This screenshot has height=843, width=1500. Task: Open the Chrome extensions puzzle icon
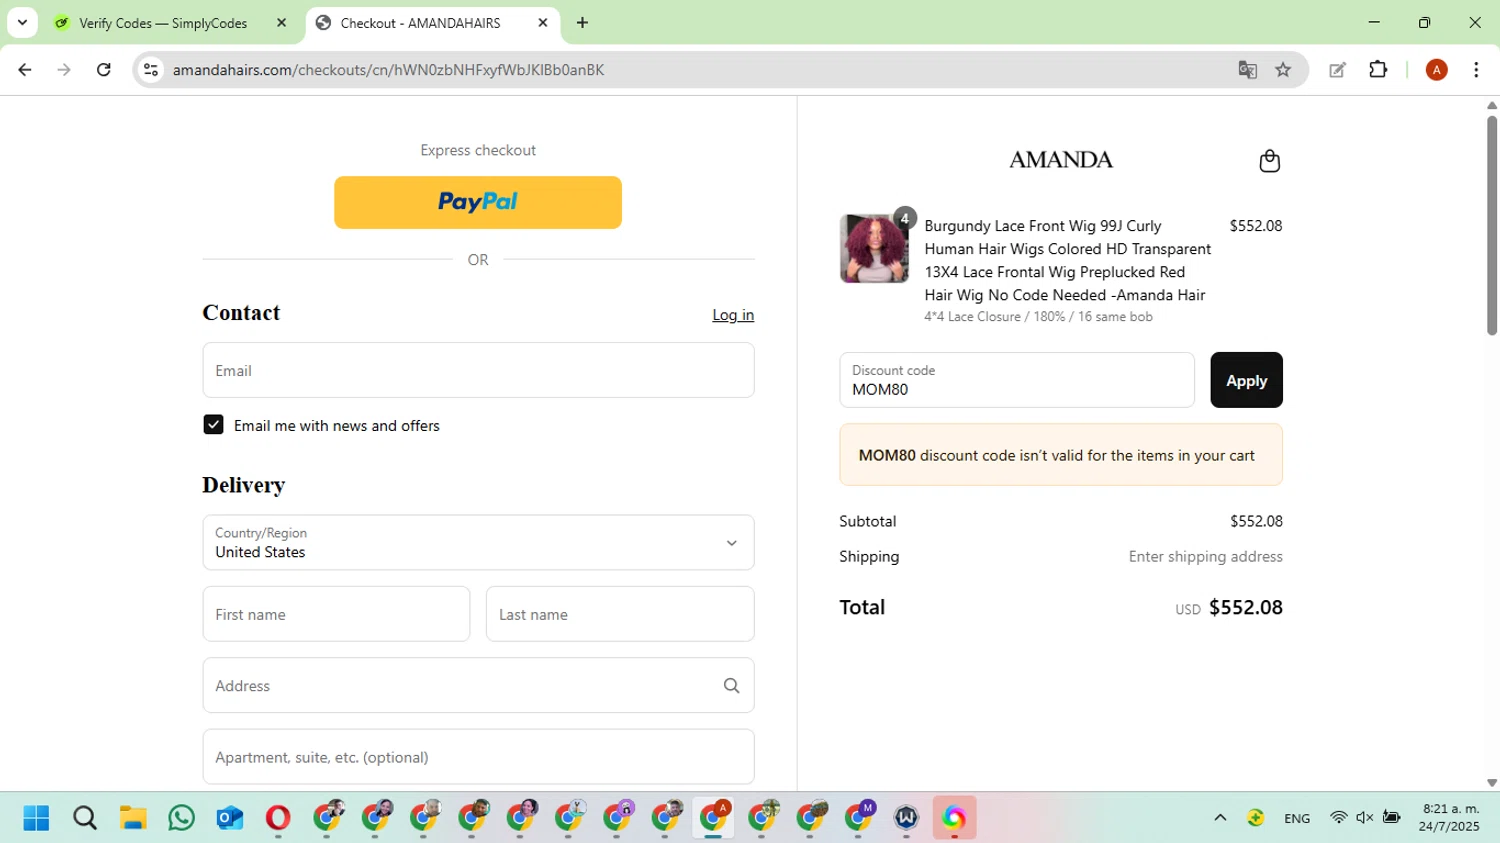[x=1378, y=70]
